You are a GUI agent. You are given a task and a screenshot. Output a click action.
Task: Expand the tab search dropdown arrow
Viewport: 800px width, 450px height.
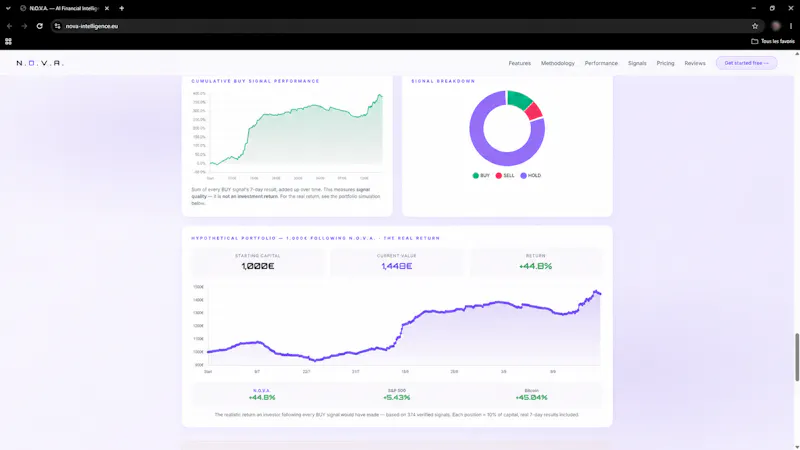click(x=8, y=8)
